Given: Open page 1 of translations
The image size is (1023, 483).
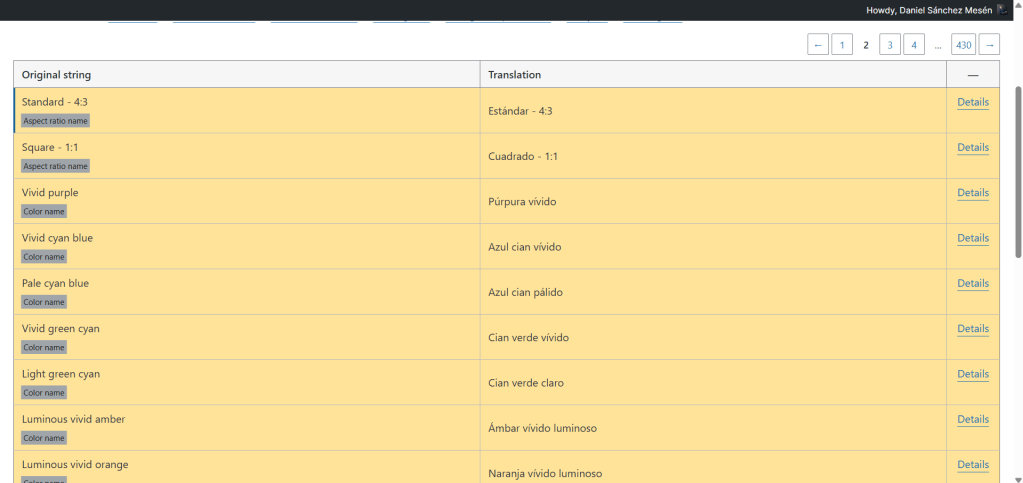Looking at the screenshot, I should point(842,45).
